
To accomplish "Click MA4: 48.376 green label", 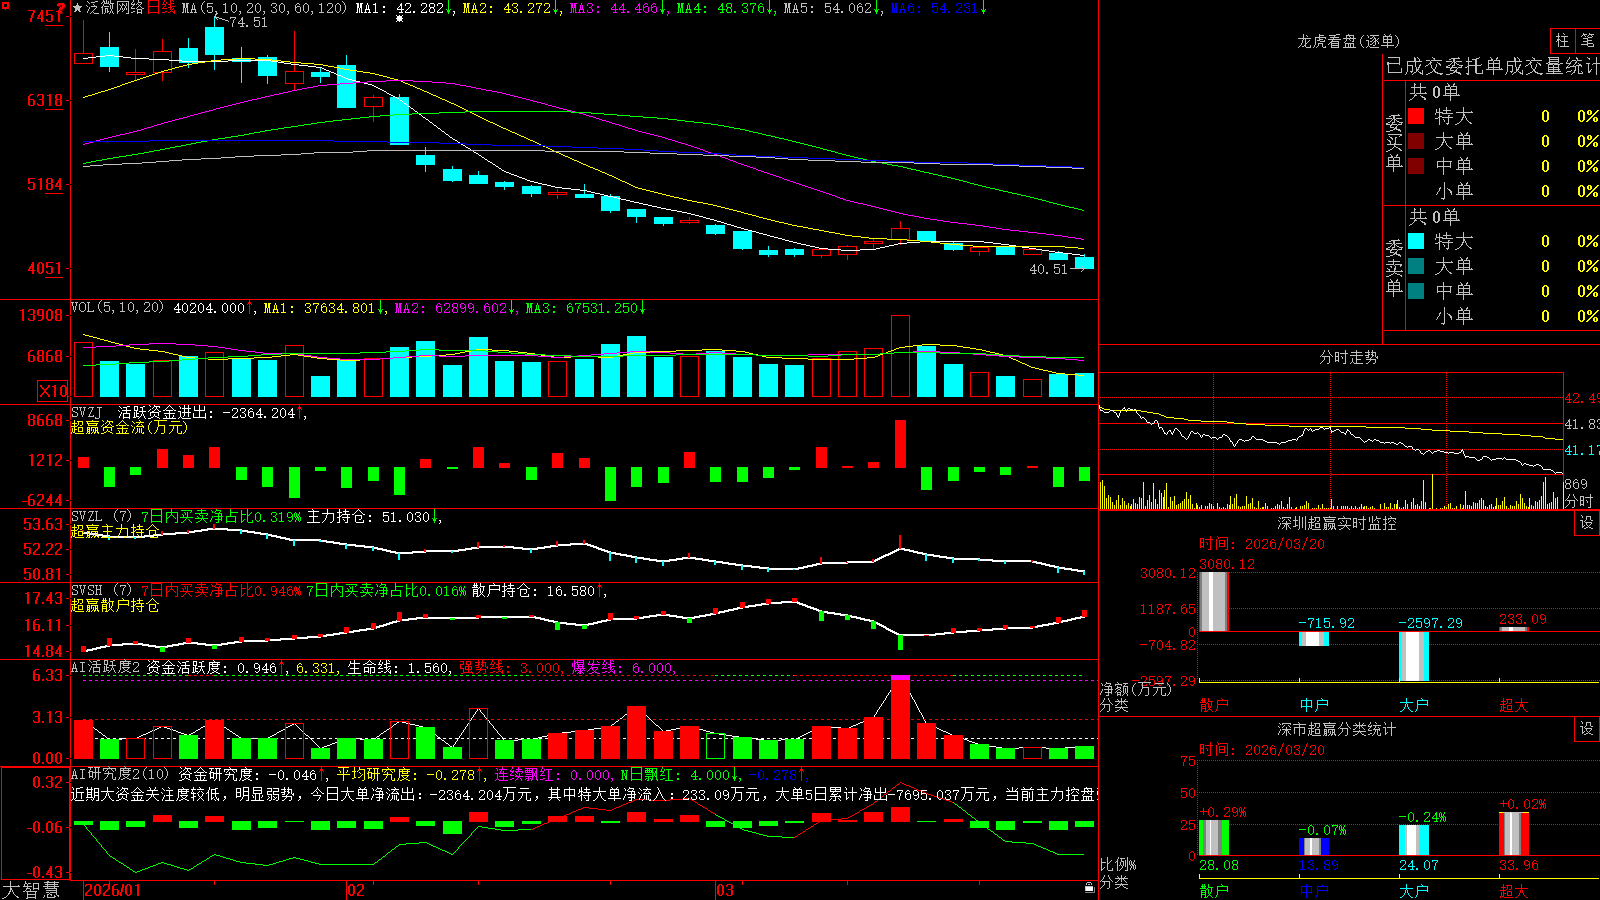I will tap(724, 8).
